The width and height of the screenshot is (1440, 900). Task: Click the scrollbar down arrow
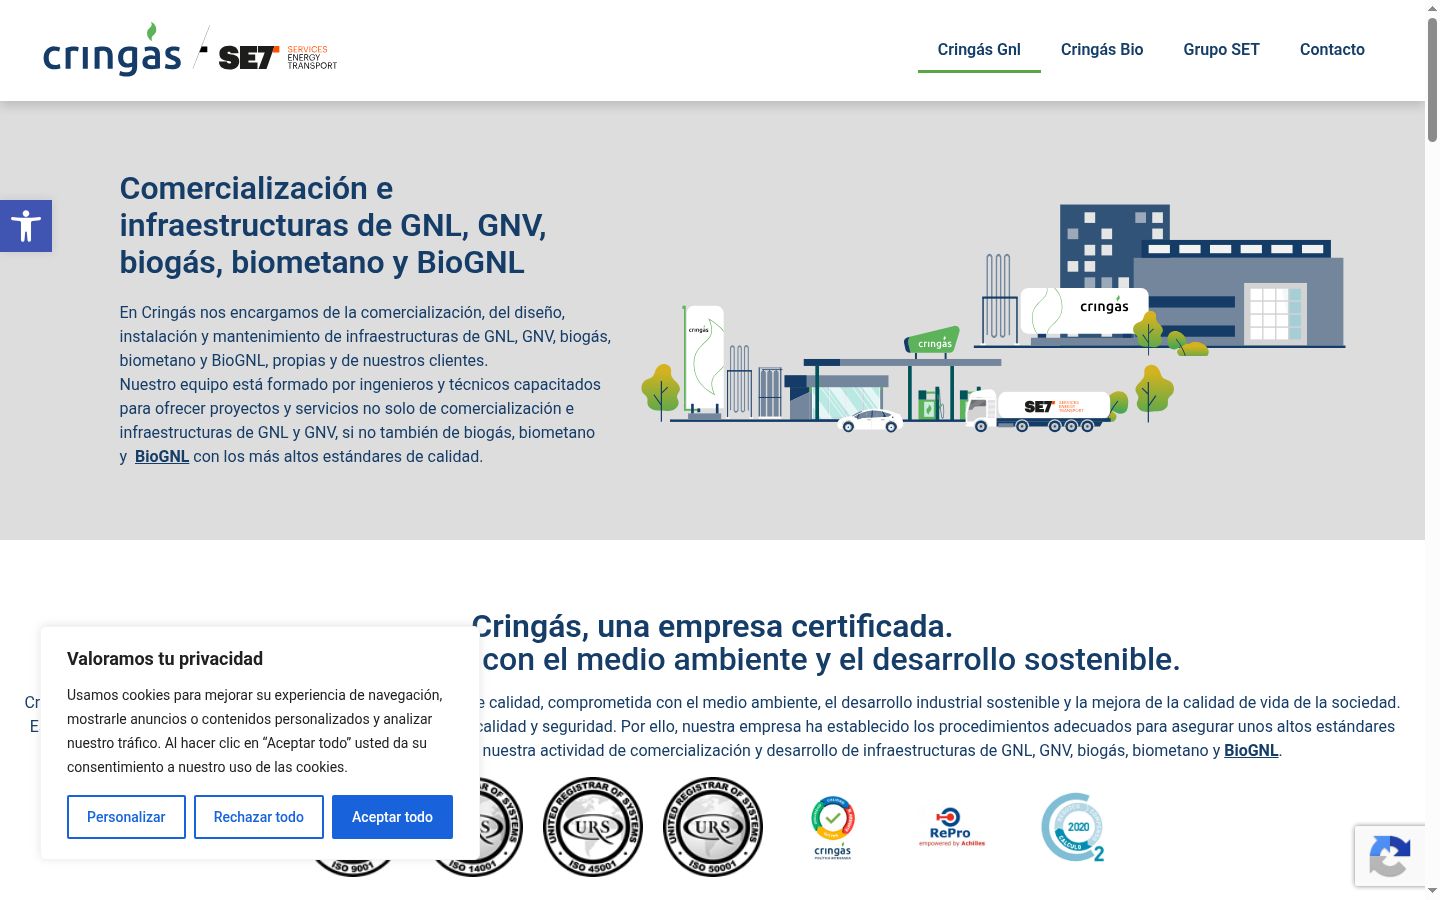click(1432, 891)
